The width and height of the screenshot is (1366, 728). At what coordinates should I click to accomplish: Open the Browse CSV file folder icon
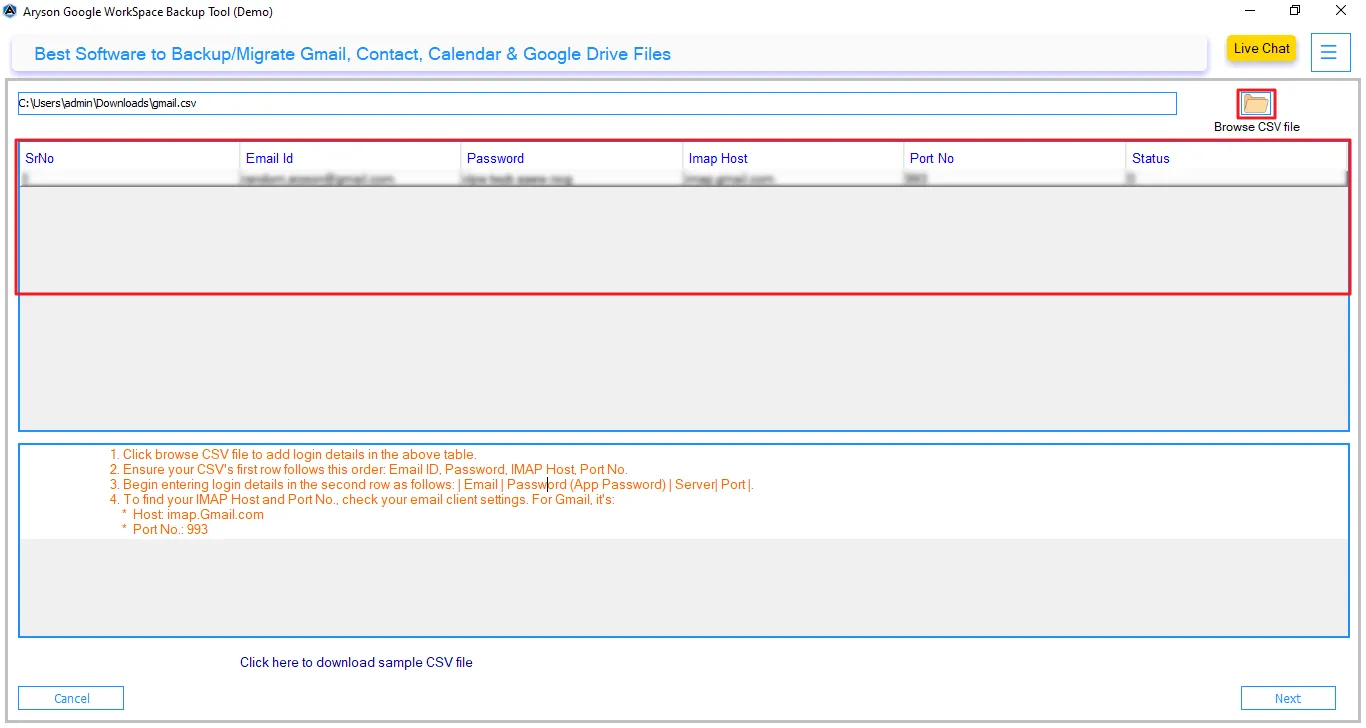click(1255, 102)
